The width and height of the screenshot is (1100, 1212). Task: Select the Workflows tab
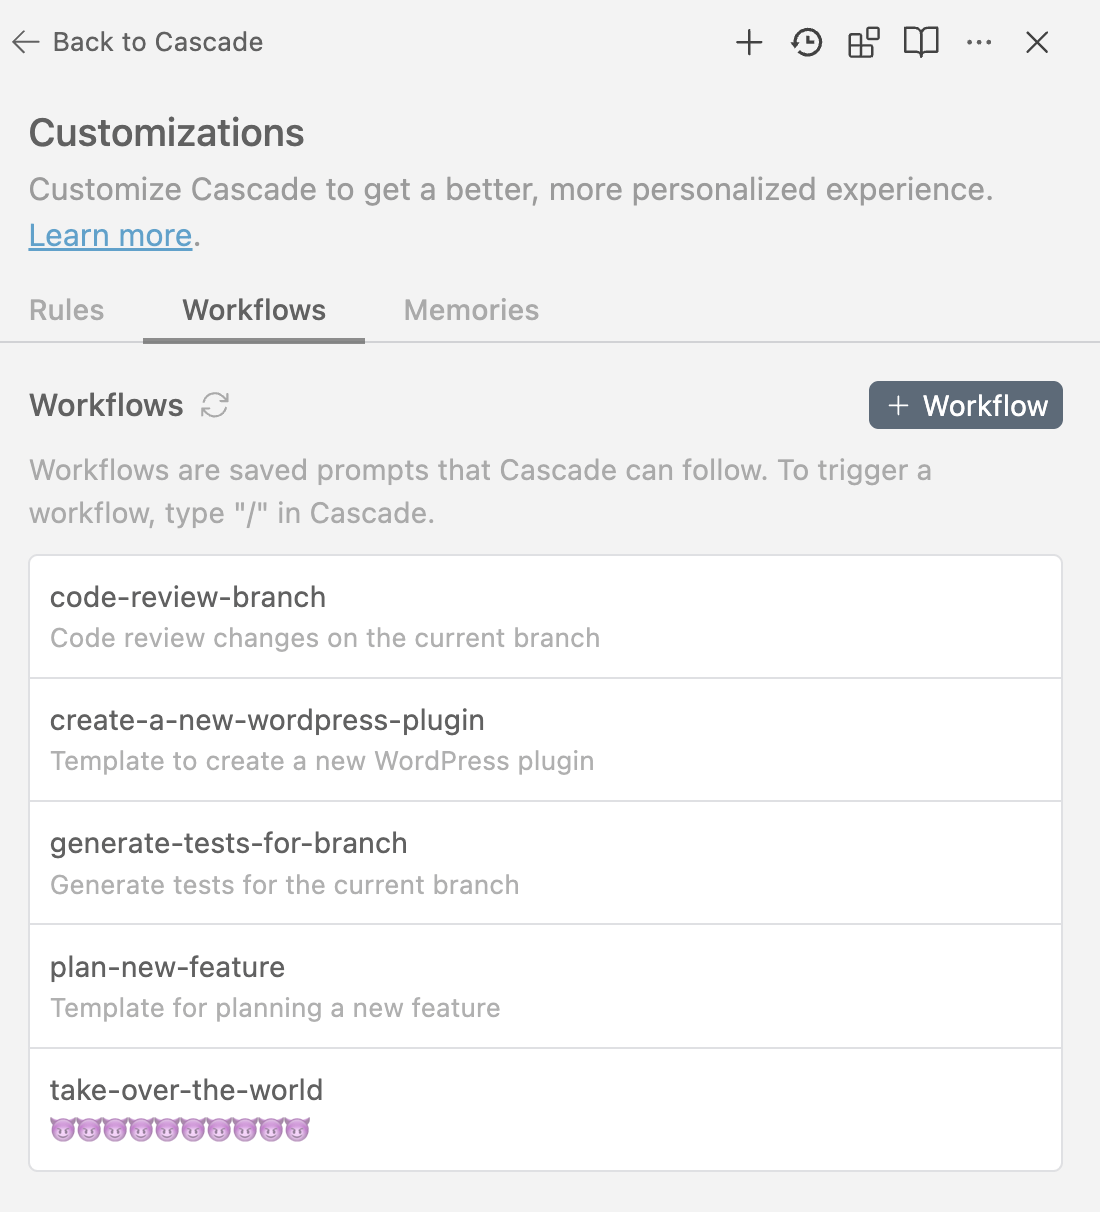[254, 310]
